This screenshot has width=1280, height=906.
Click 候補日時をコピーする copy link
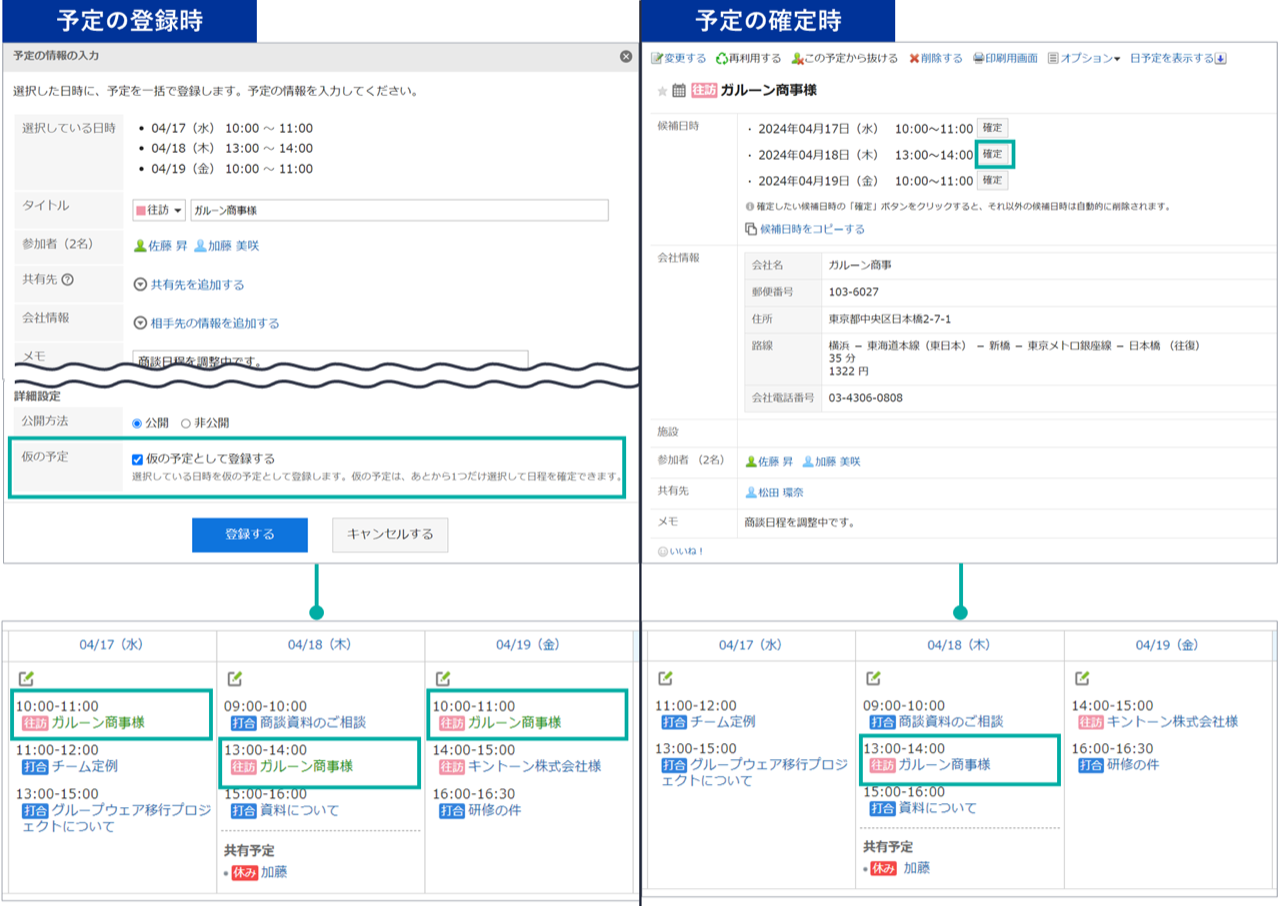point(805,229)
